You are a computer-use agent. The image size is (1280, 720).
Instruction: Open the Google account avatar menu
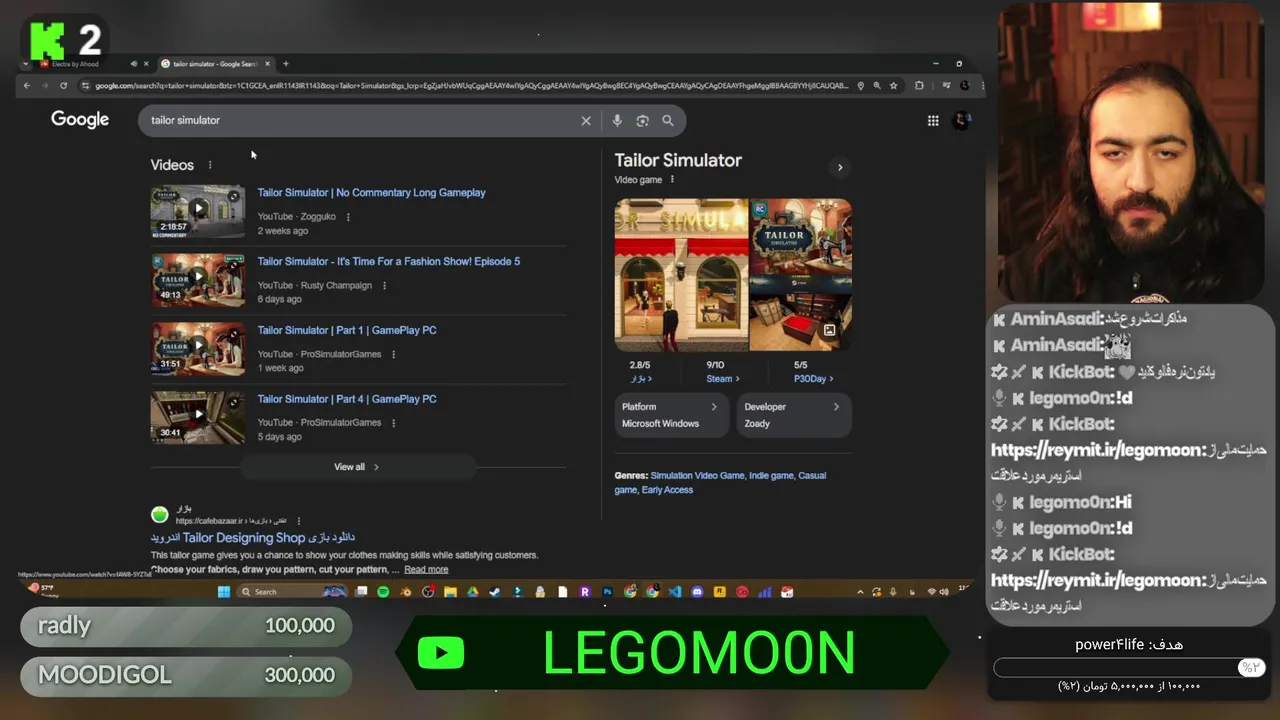click(961, 121)
